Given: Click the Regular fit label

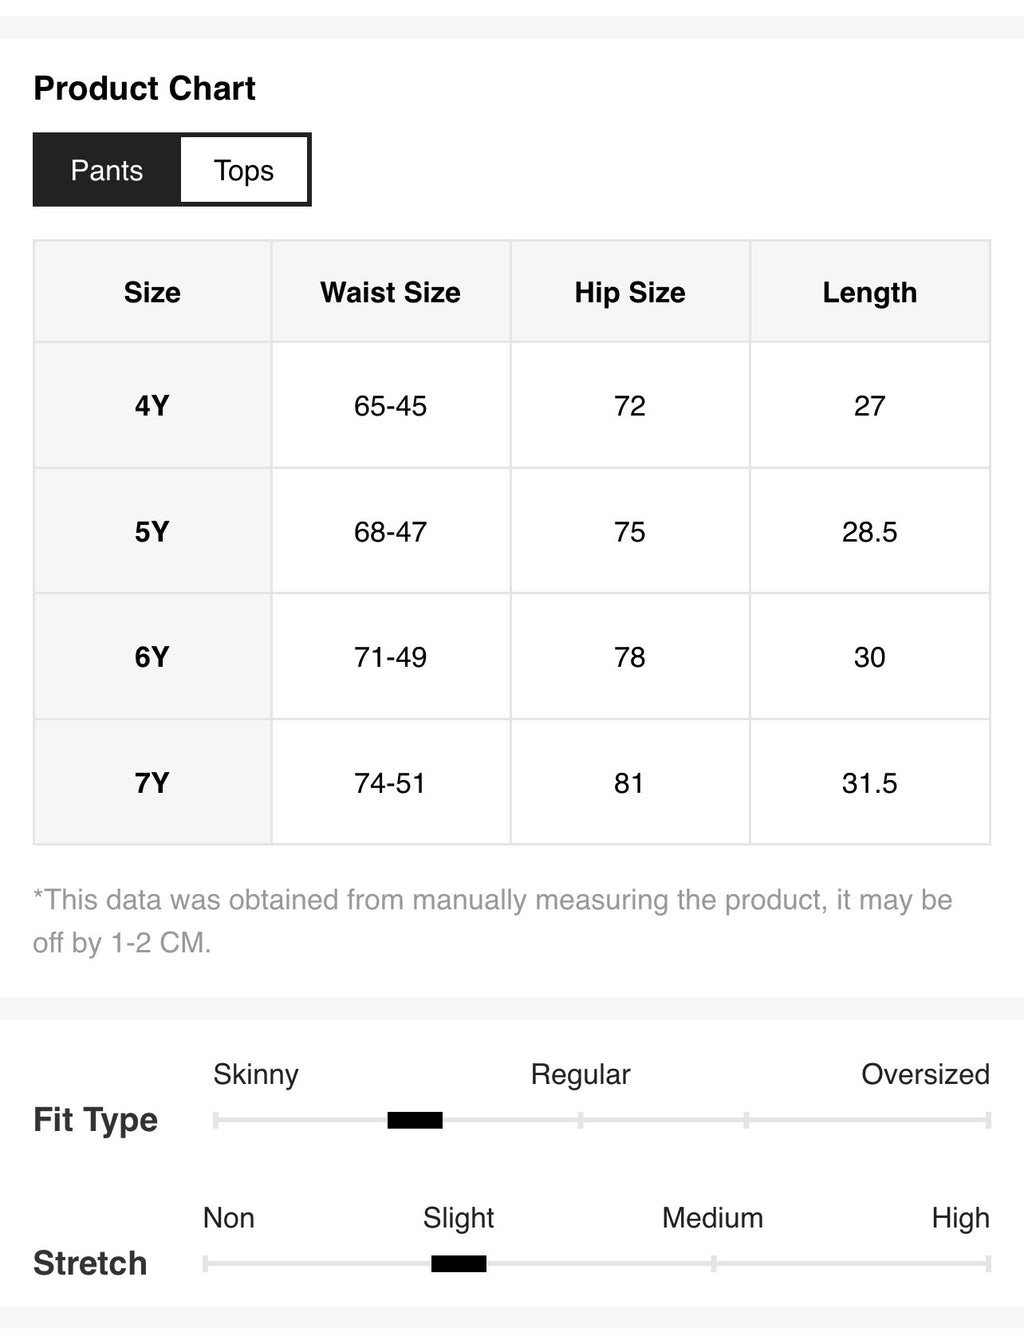Looking at the screenshot, I should pyautogui.click(x=580, y=1074).
